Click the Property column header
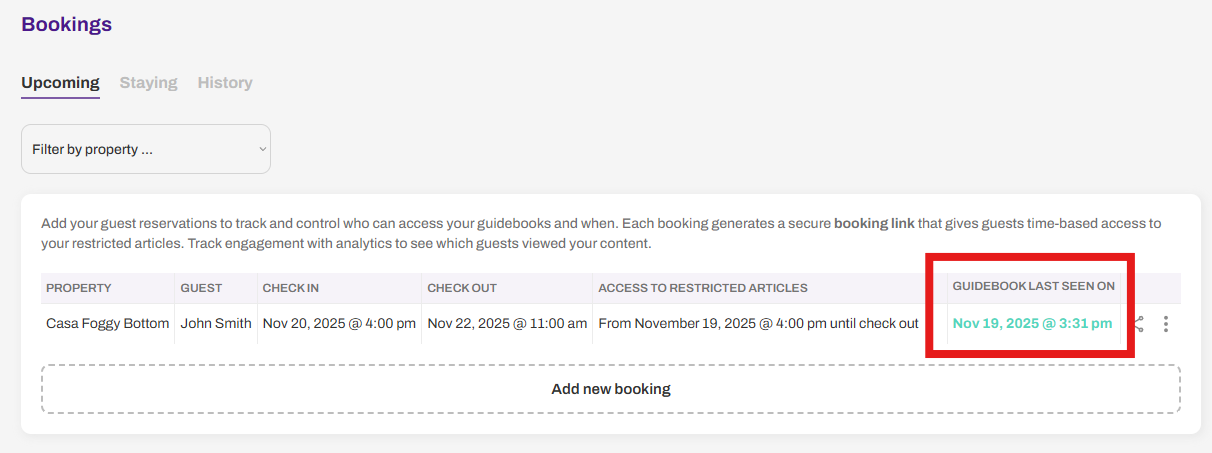 coord(79,288)
